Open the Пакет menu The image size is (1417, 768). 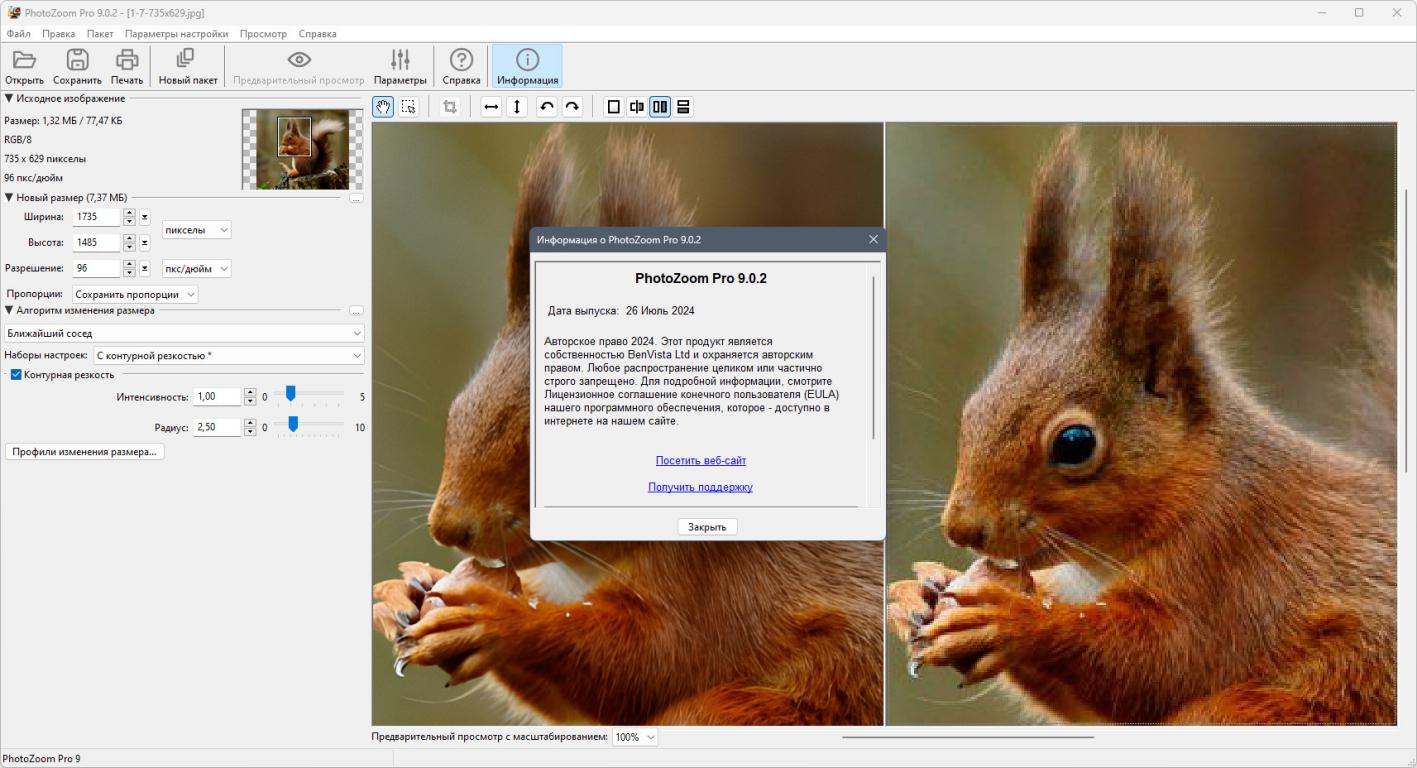click(x=100, y=34)
